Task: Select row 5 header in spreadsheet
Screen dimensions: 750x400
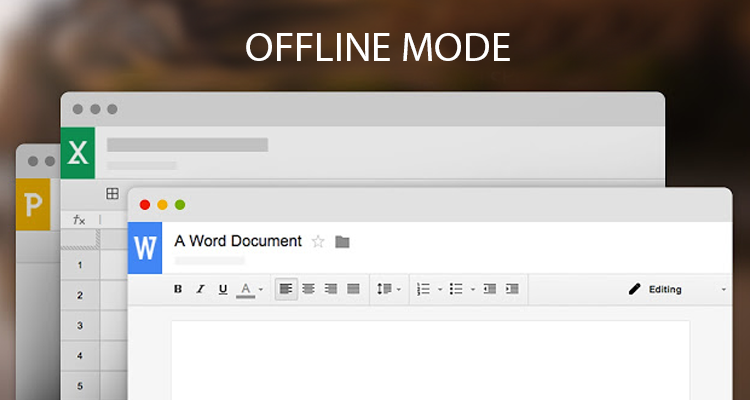Action: pyautogui.click(x=80, y=386)
